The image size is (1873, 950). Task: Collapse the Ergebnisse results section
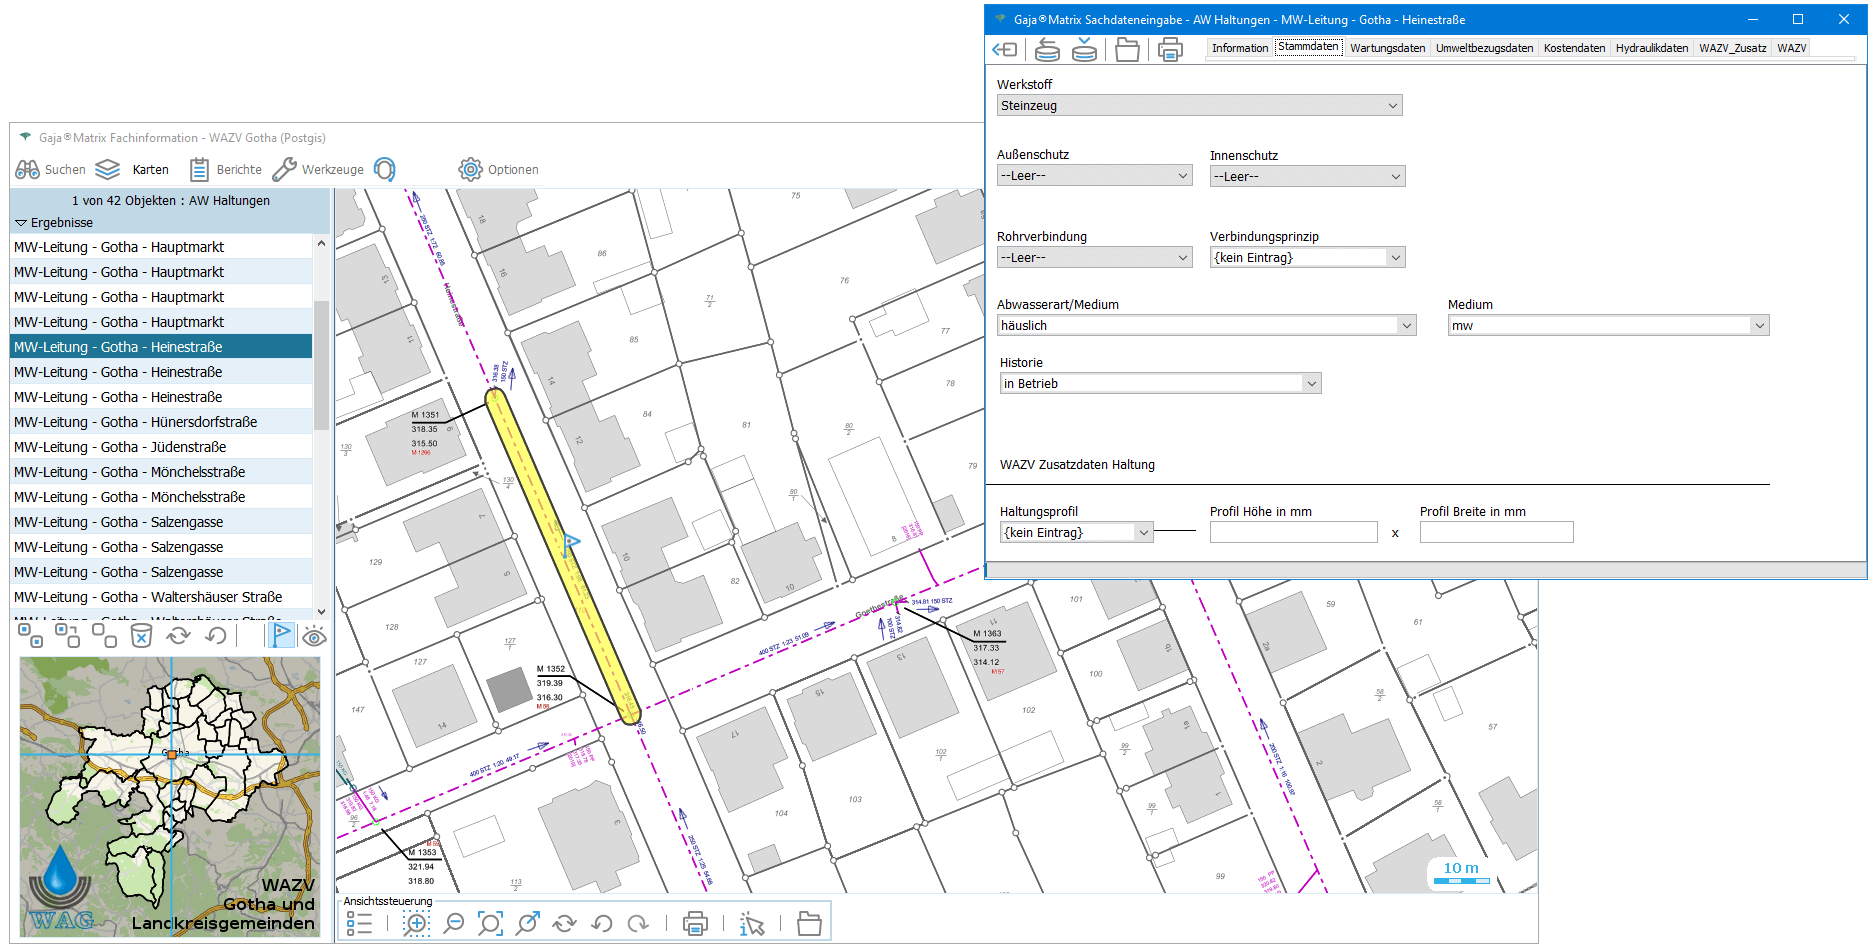point(21,223)
